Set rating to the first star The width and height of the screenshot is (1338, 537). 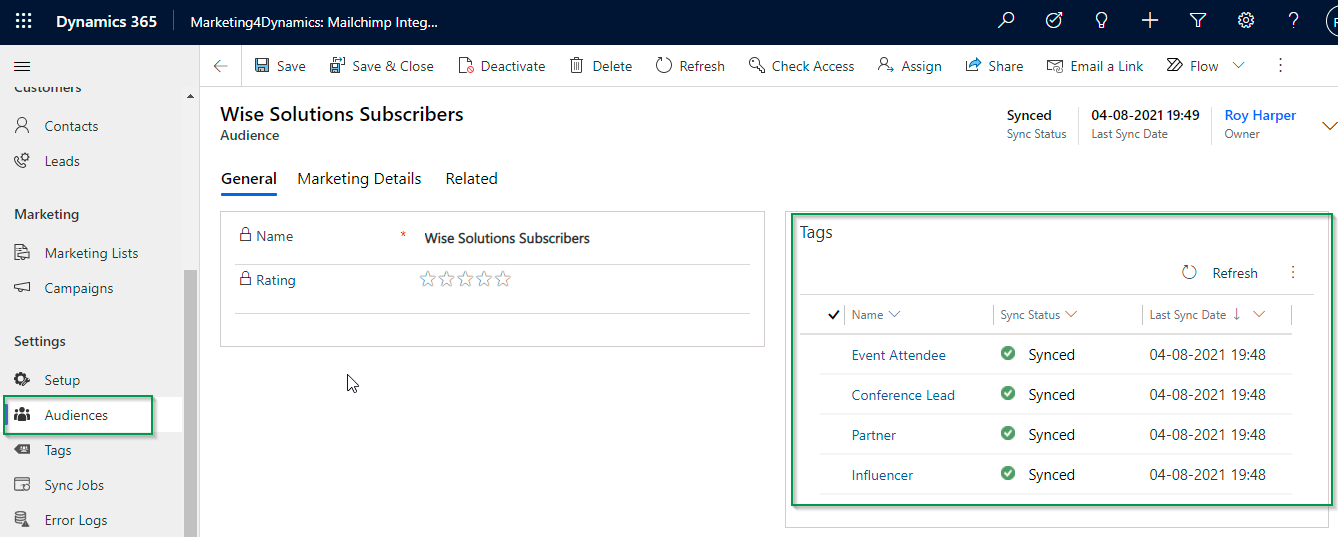(x=428, y=279)
